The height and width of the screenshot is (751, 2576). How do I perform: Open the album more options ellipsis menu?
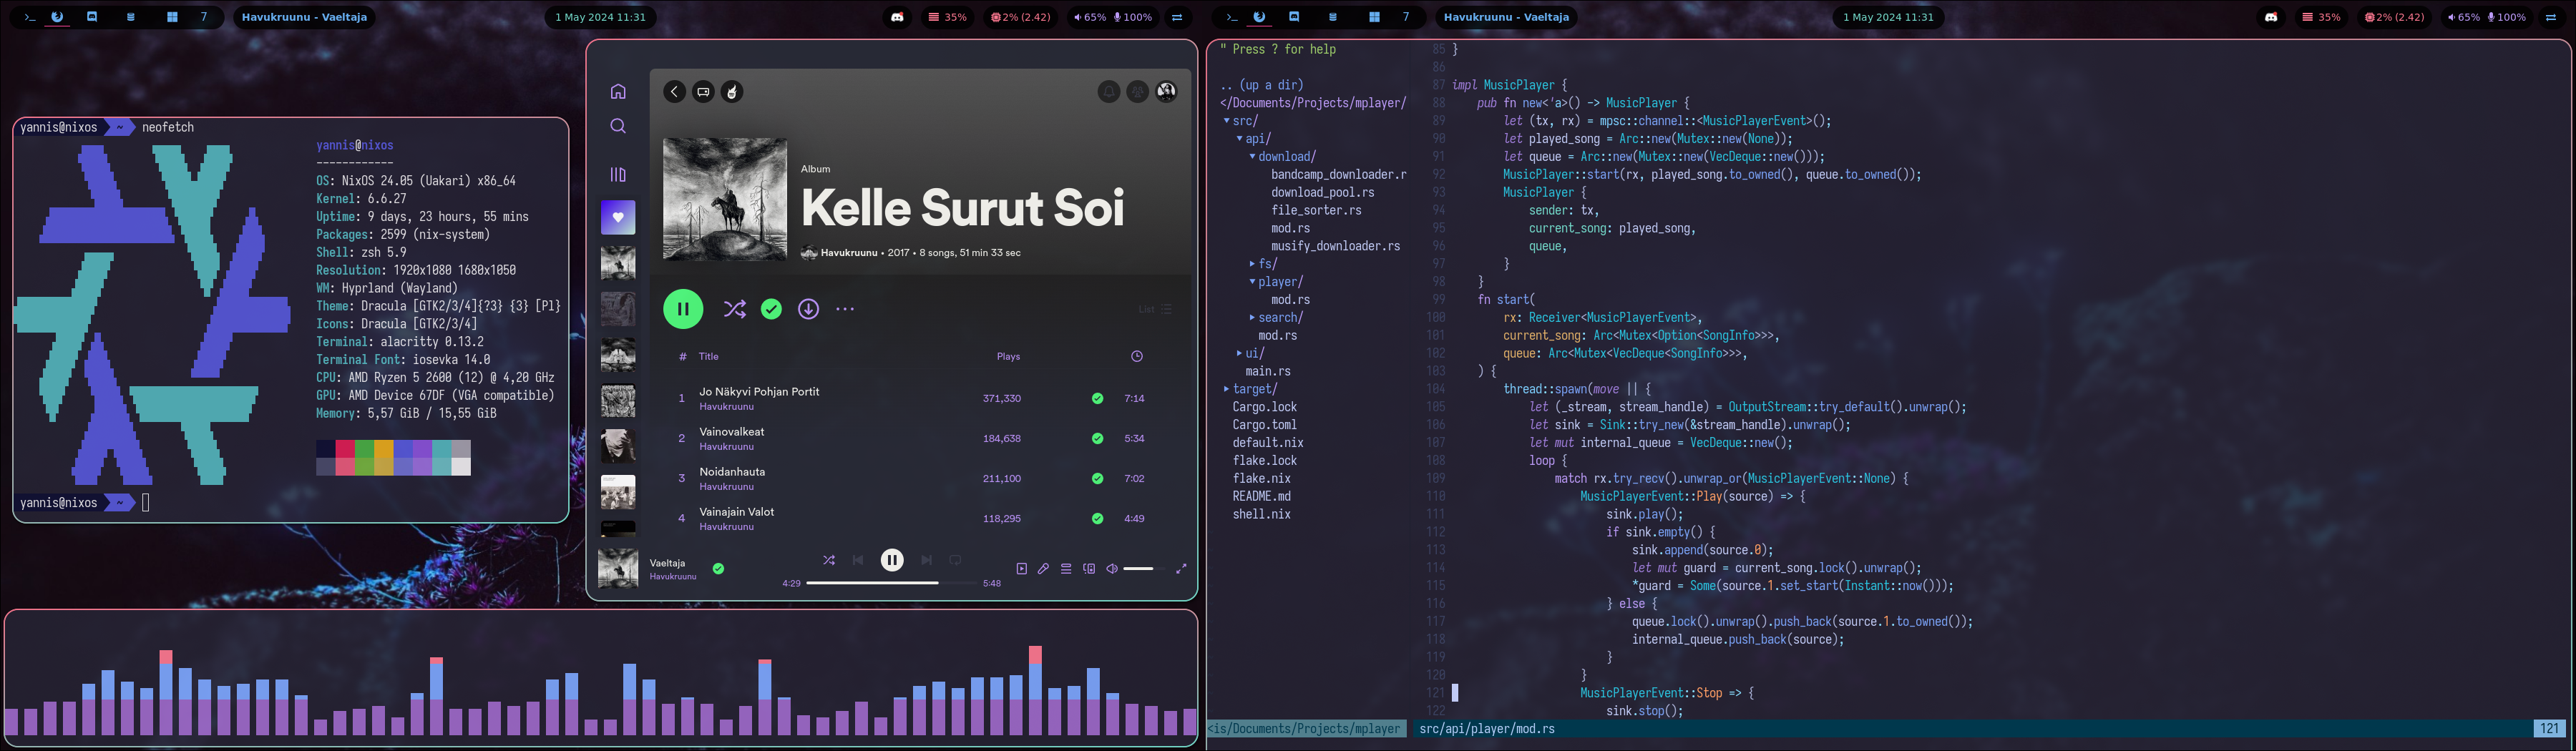pyautogui.click(x=845, y=309)
